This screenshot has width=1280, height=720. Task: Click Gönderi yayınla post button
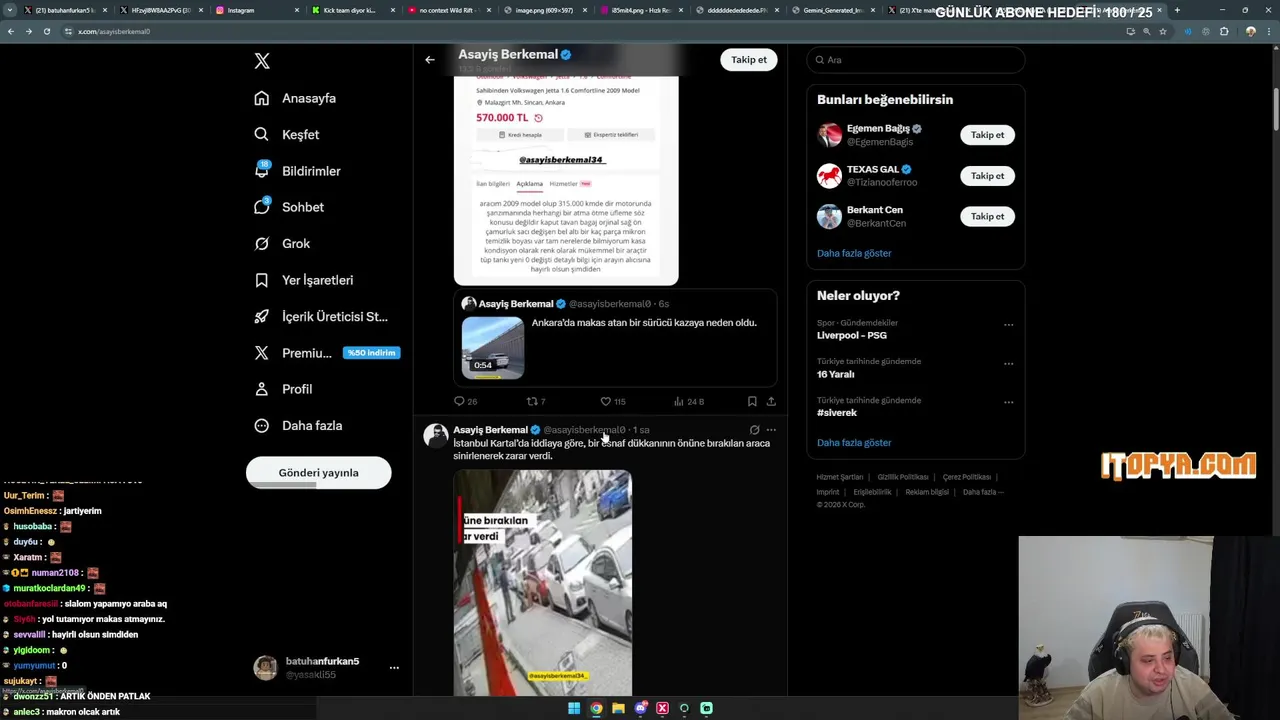[318, 473]
